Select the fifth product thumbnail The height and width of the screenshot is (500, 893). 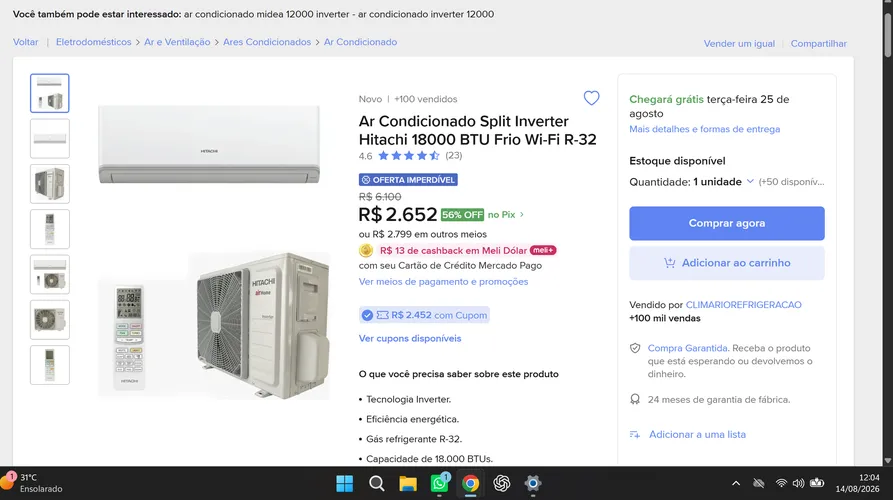tap(50, 274)
